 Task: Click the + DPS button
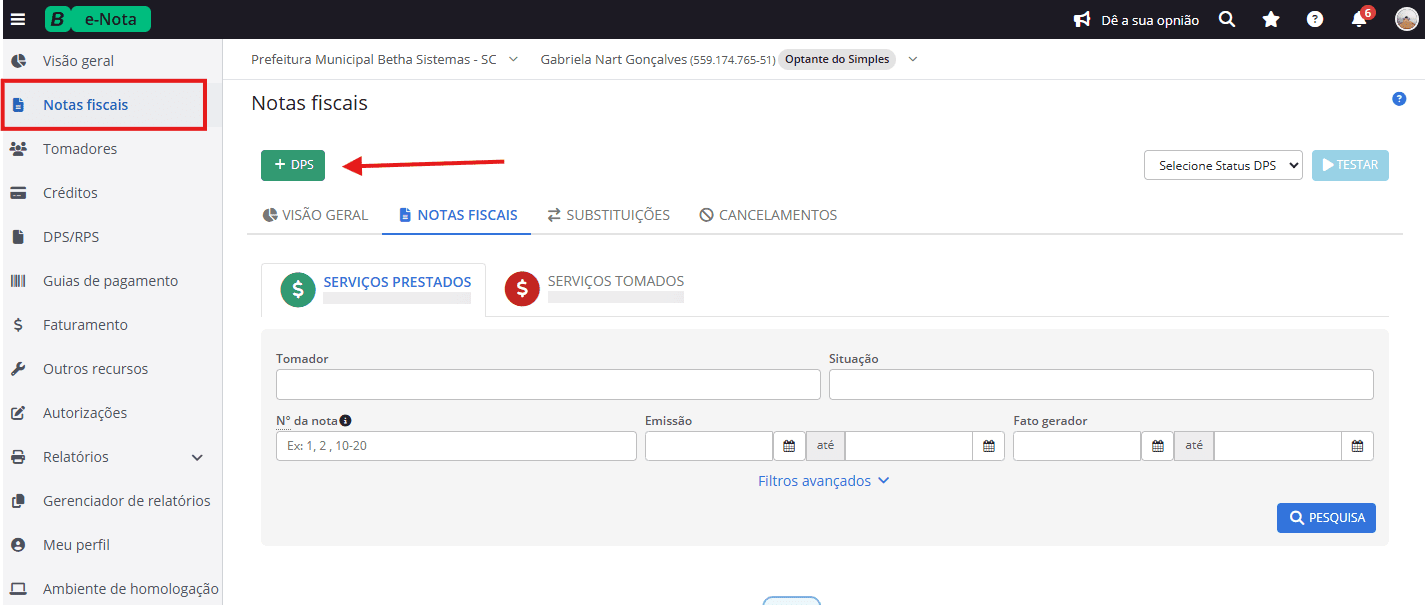tap(292, 165)
